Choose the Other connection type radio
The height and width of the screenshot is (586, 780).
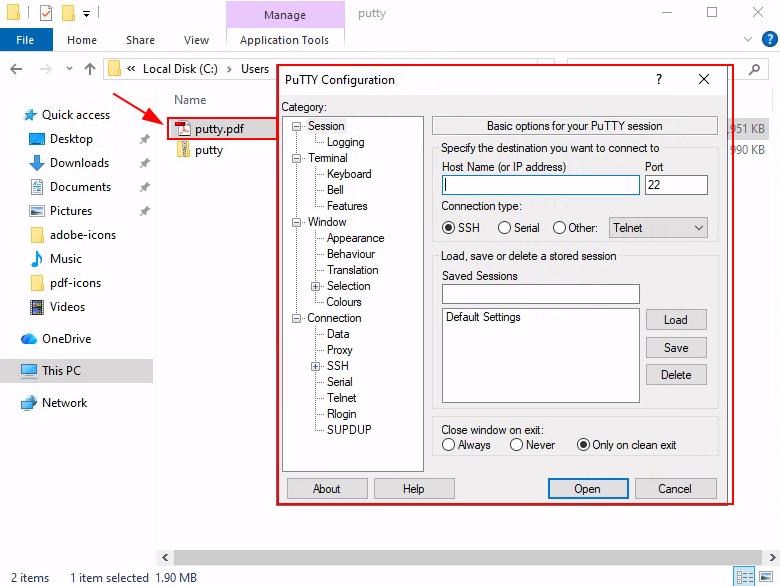(x=559, y=228)
